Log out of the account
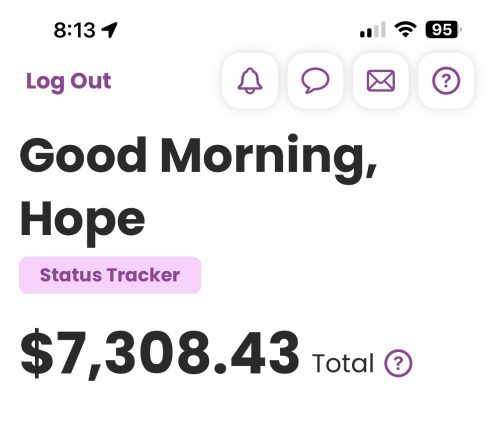This screenshot has width=500, height=428. [x=68, y=82]
